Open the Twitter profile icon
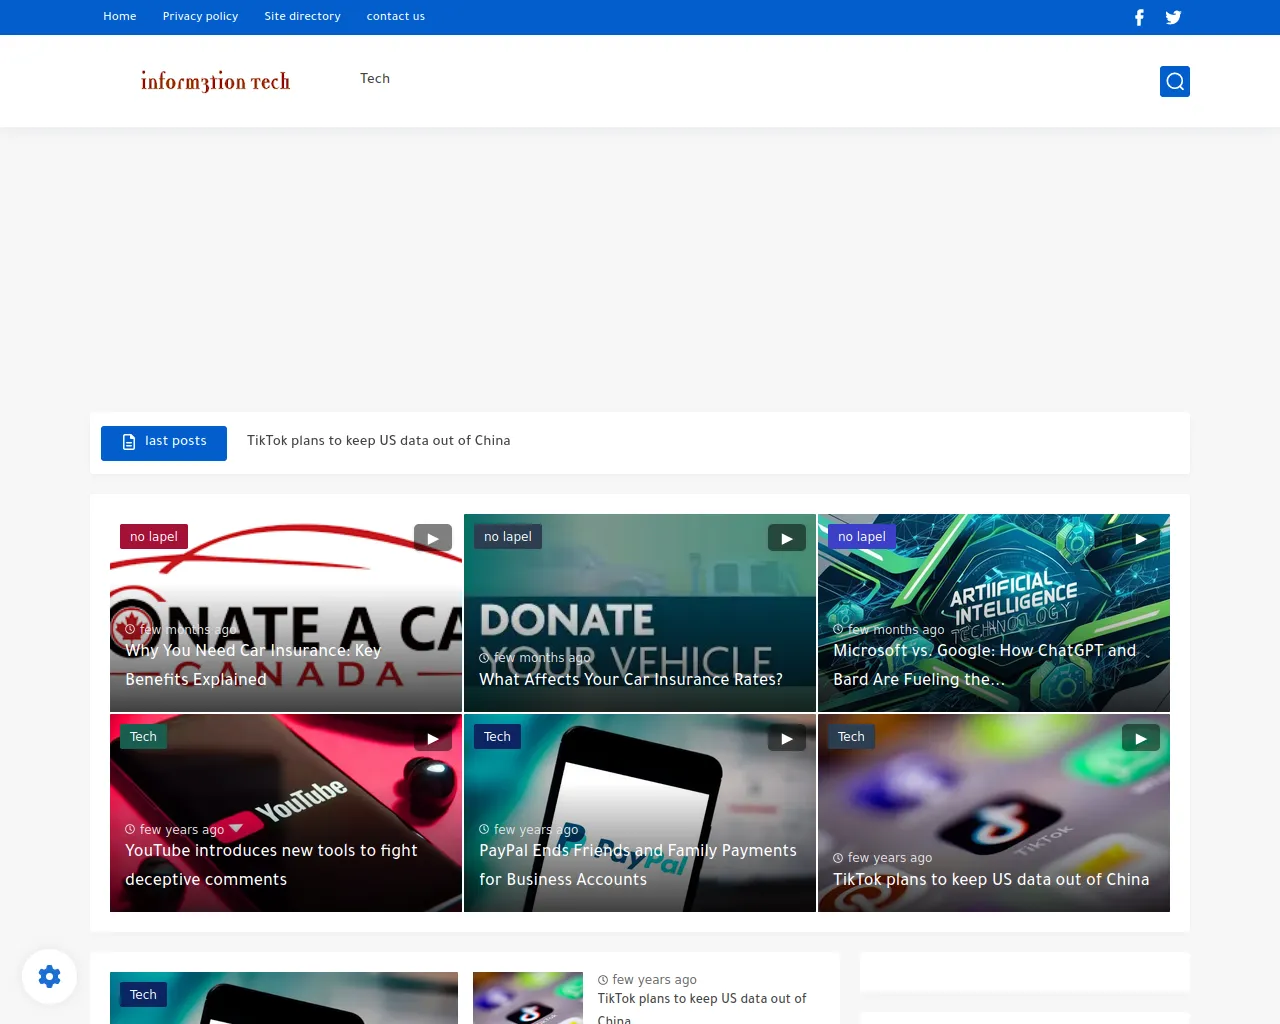 click(x=1173, y=17)
